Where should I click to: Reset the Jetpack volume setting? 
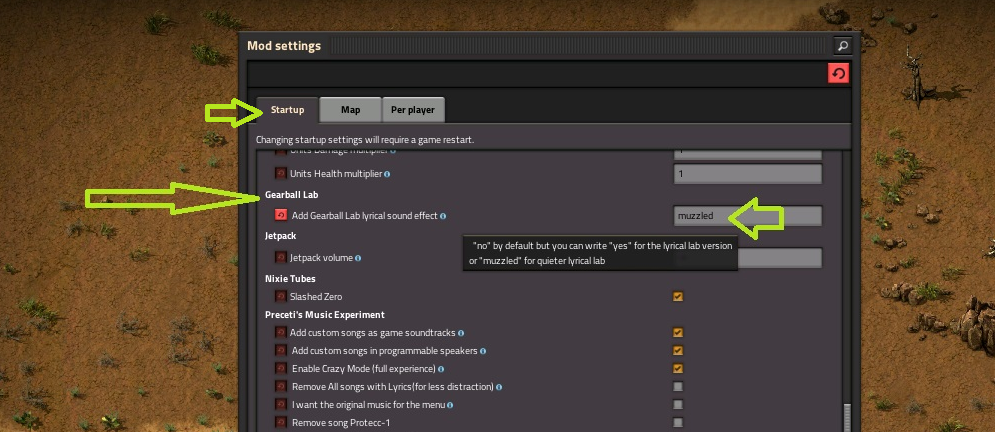coord(280,258)
